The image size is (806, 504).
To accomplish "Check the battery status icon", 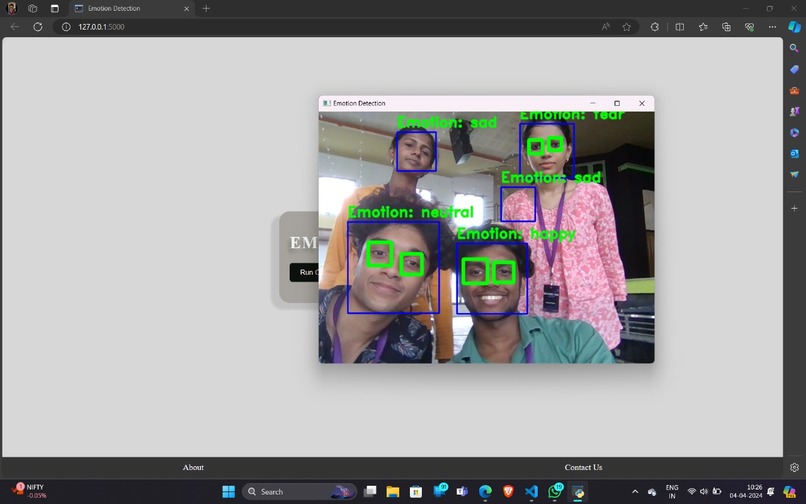I will coord(717,492).
